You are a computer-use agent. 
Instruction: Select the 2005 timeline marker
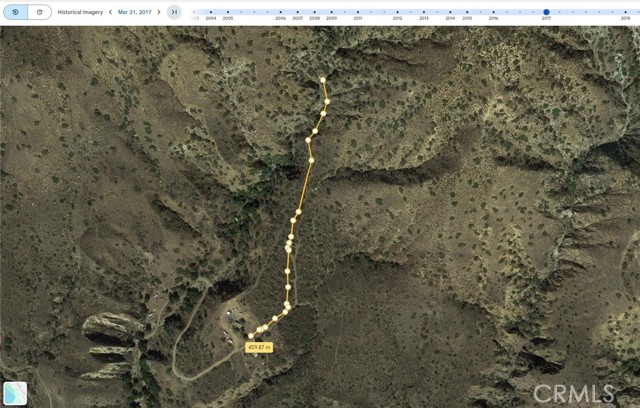tap(228, 12)
